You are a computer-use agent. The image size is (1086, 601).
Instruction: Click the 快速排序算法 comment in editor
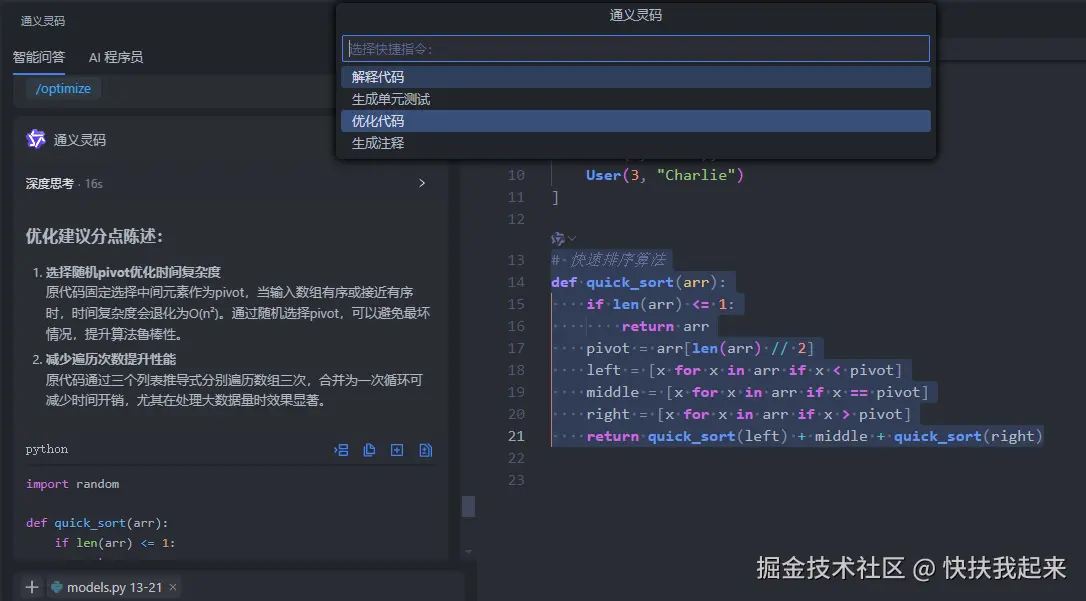[x=609, y=260]
